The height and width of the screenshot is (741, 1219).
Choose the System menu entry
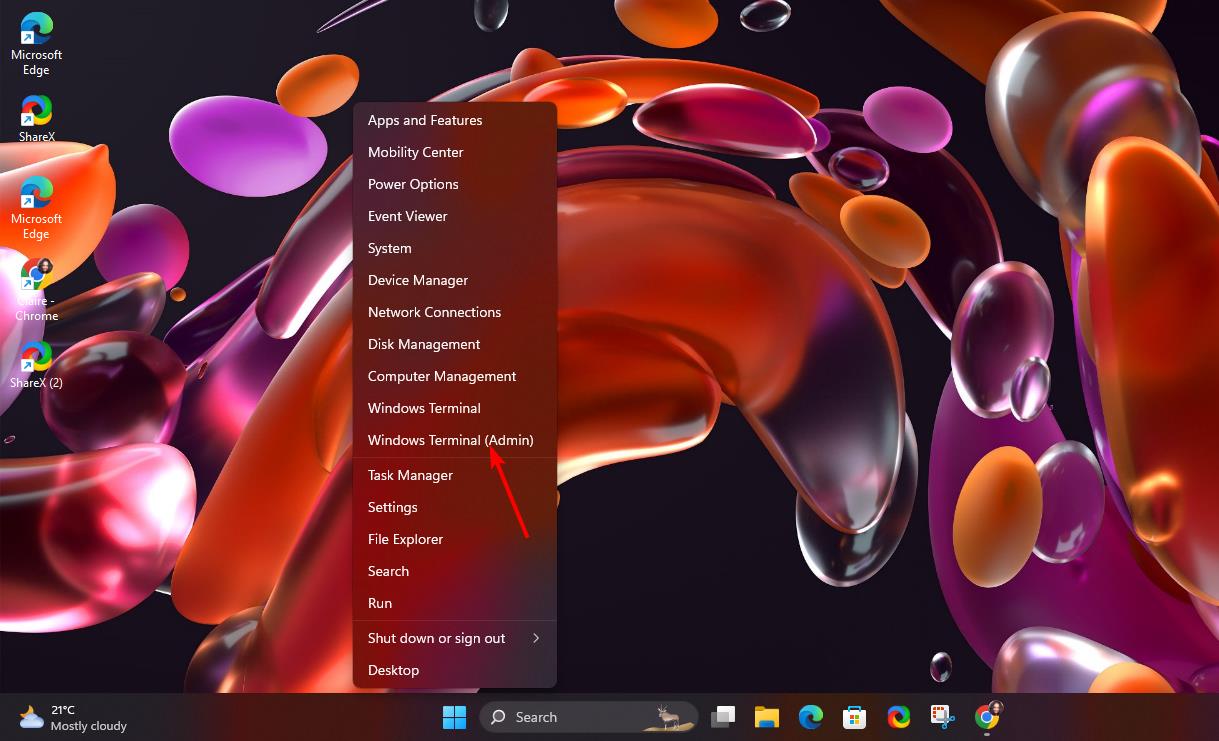pos(455,248)
